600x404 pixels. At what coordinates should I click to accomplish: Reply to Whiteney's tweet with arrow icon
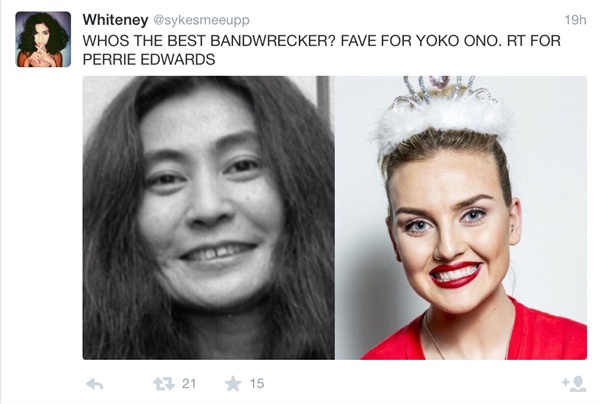click(x=95, y=383)
